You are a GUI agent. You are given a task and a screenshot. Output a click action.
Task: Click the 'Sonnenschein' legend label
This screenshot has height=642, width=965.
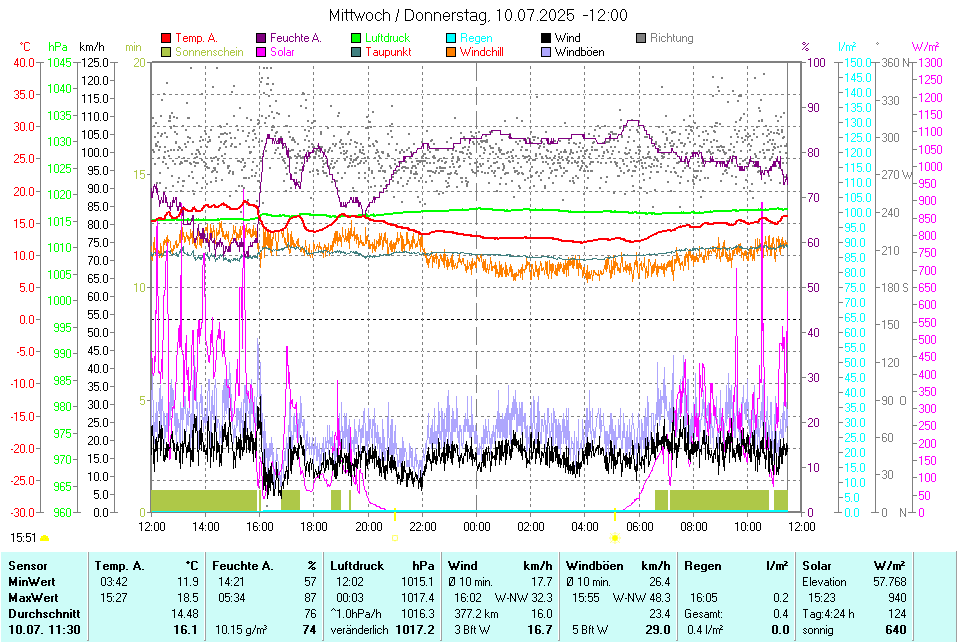pos(209,52)
